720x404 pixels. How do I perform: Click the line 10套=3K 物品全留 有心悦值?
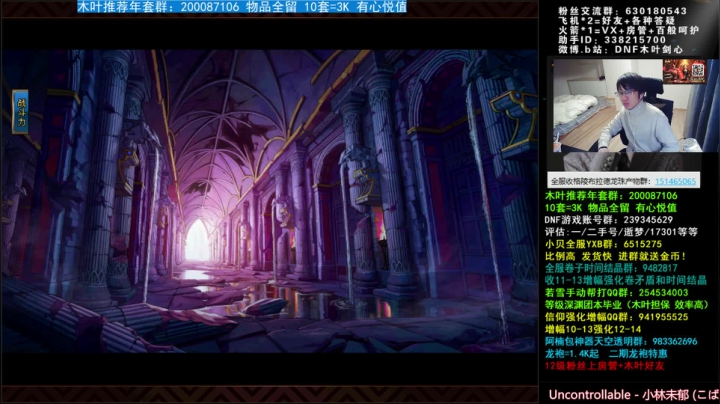click(x=610, y=208)
